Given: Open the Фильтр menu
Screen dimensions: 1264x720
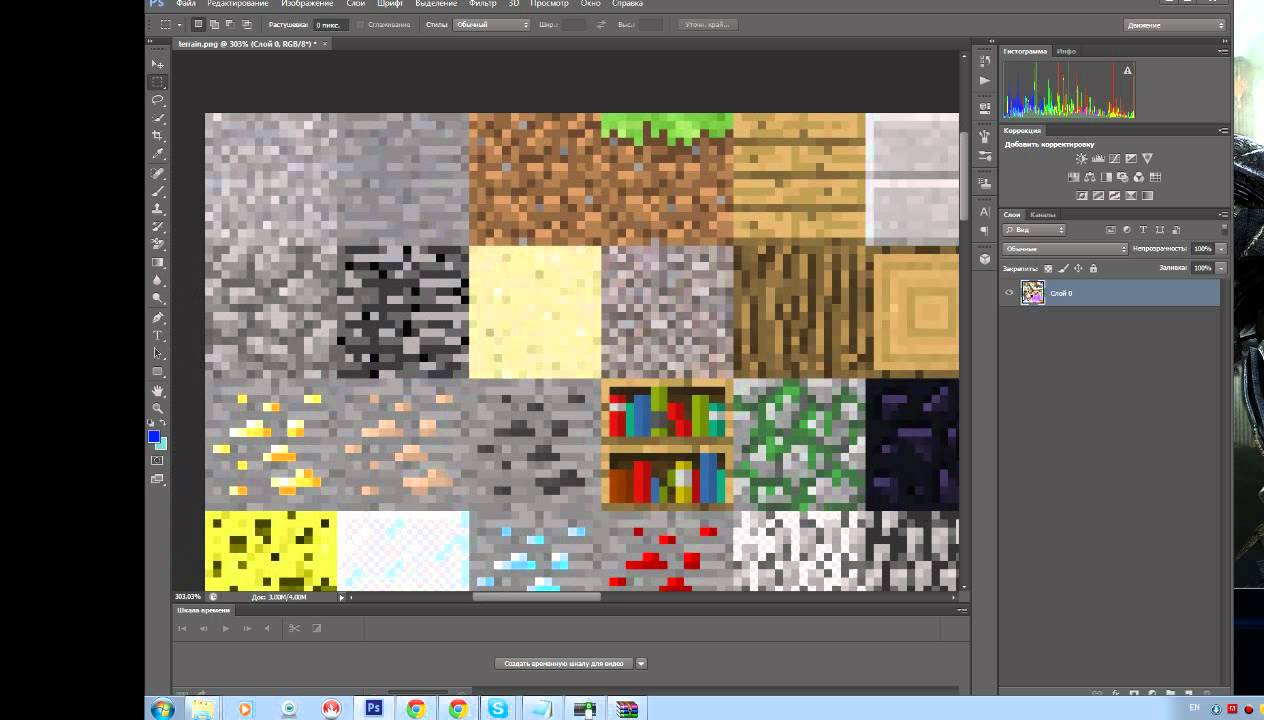Looking at the screenshot, I should [x=482, y=4].
